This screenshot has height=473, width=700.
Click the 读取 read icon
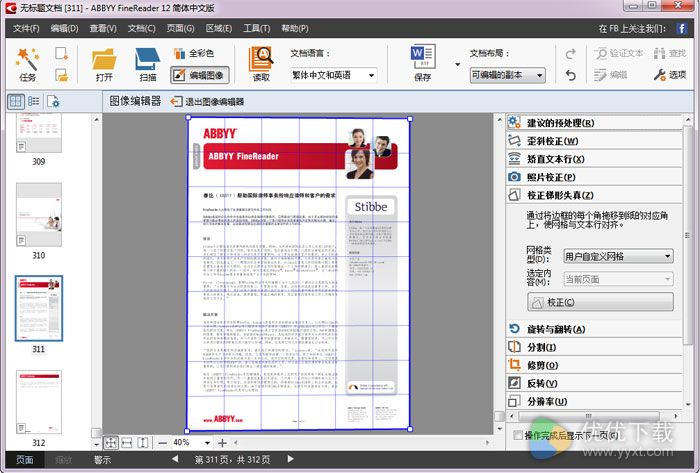tap(261, 64)
